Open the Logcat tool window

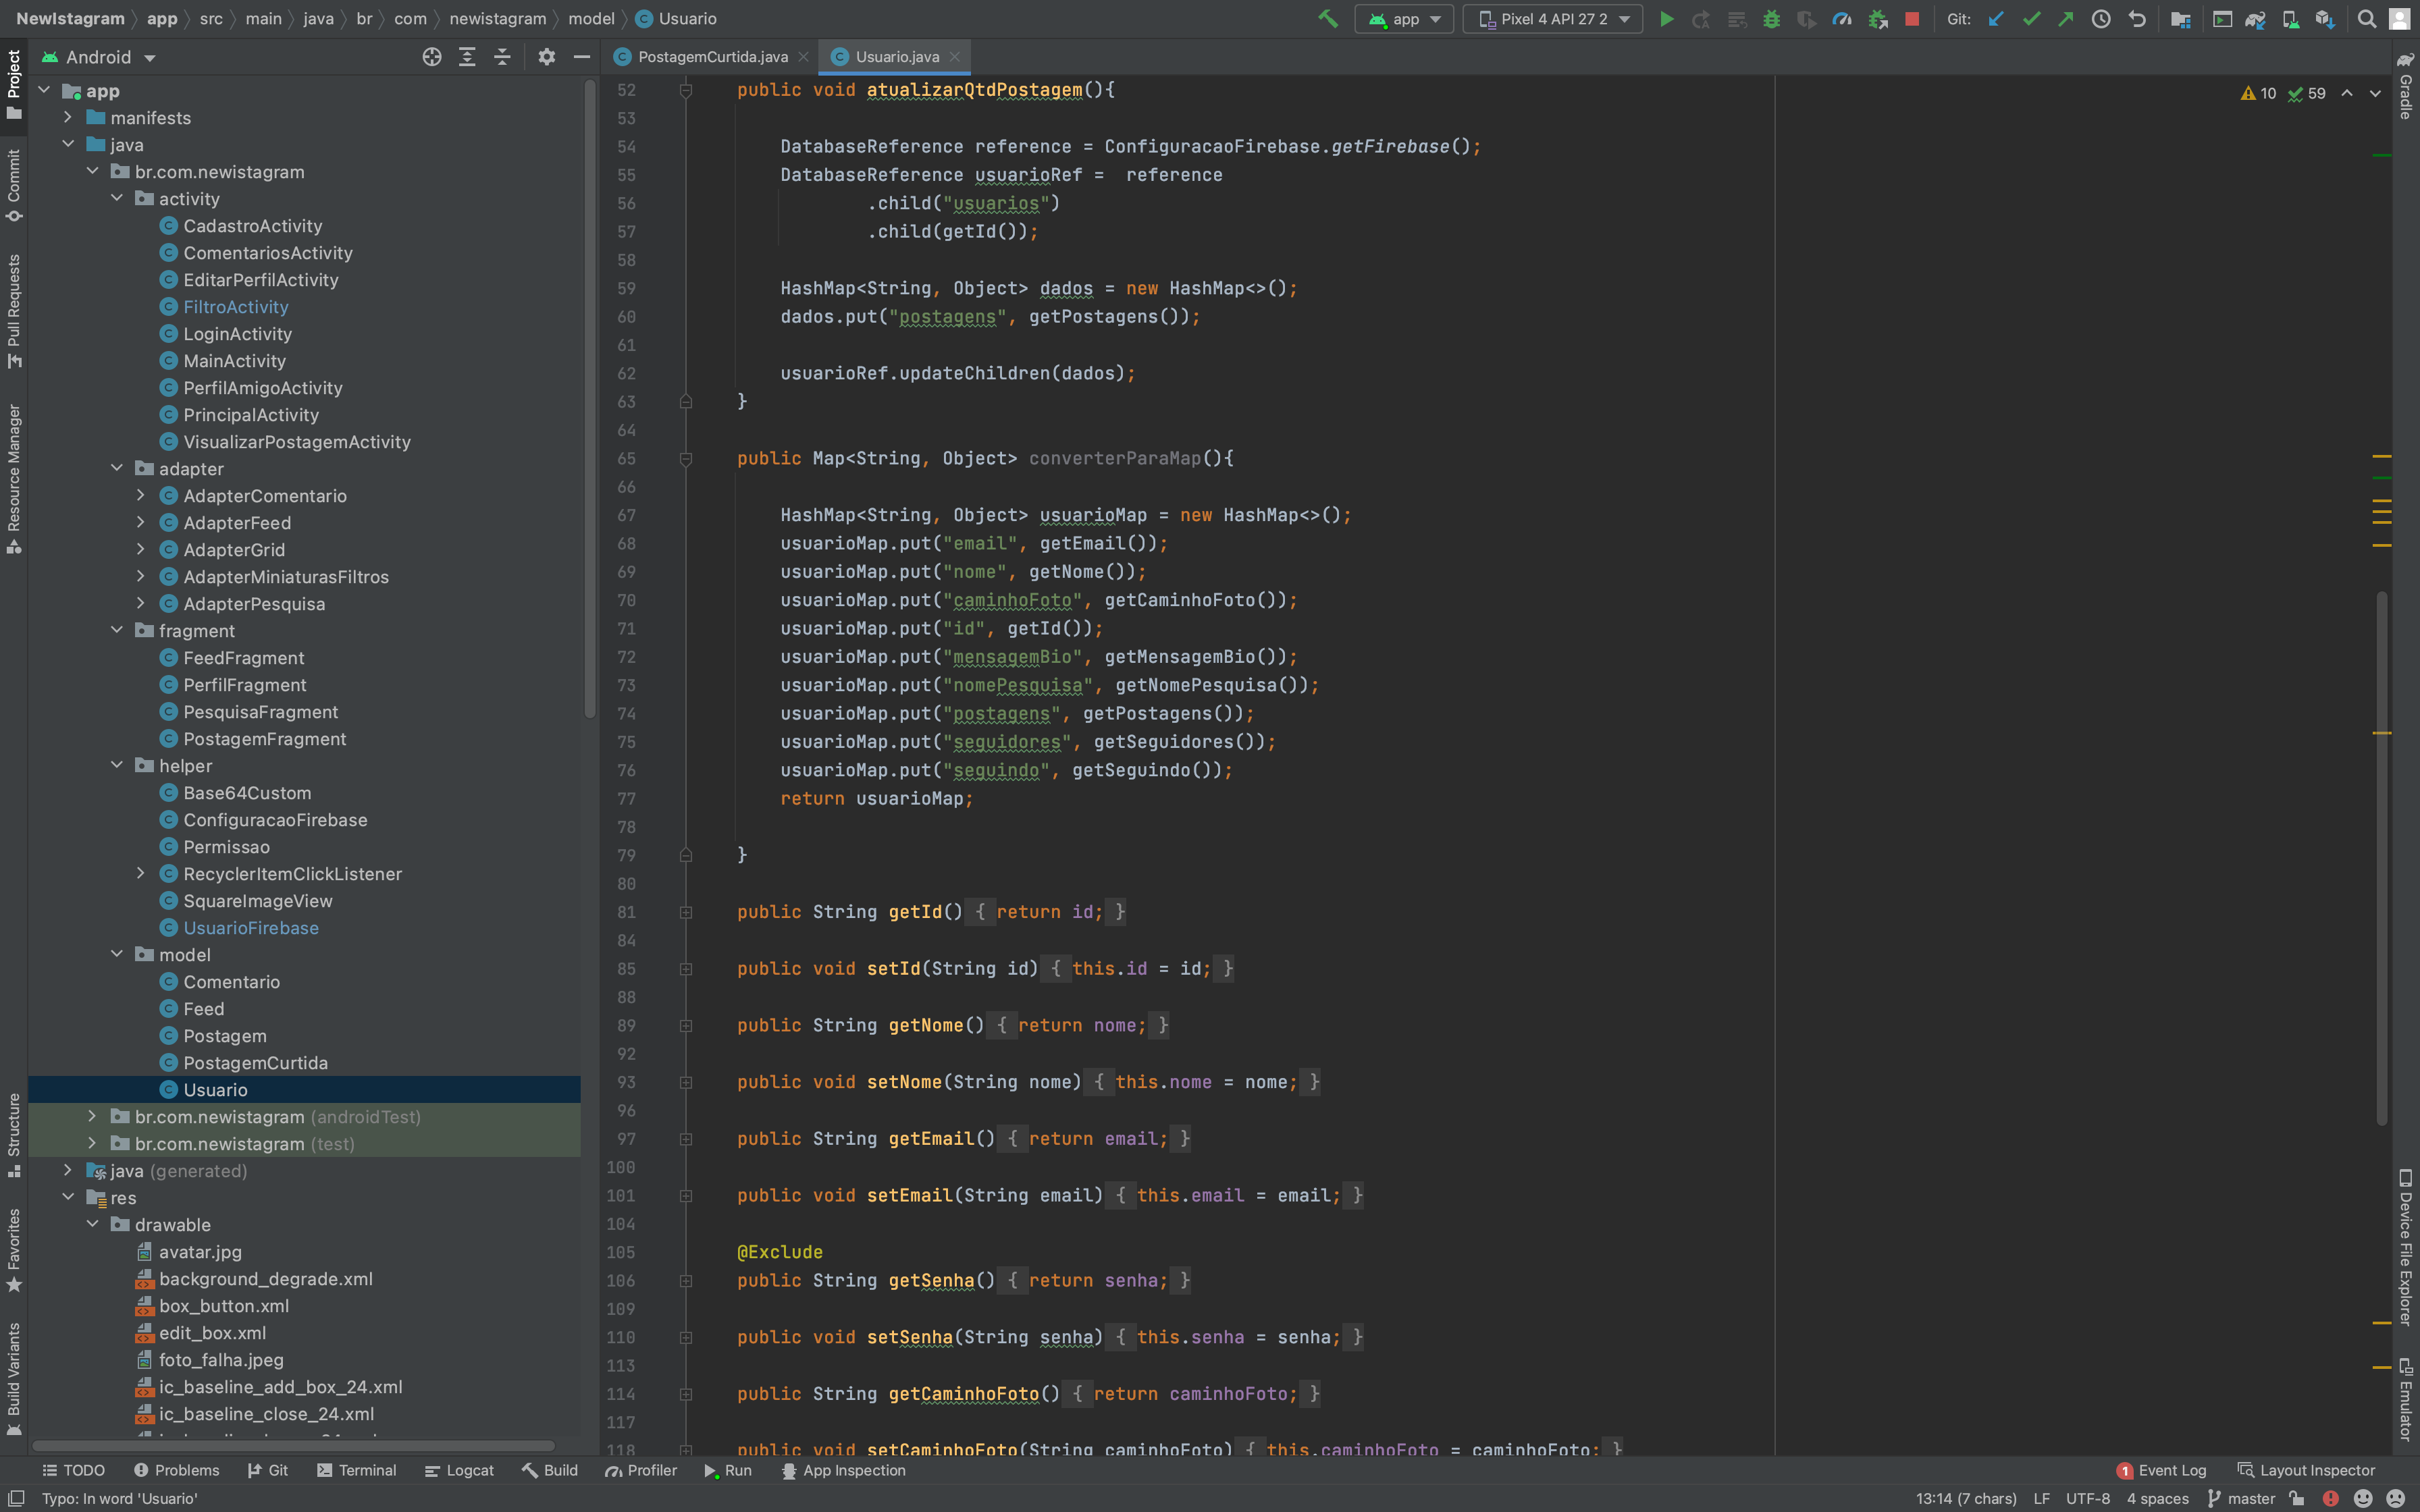tap(460, 1470)
